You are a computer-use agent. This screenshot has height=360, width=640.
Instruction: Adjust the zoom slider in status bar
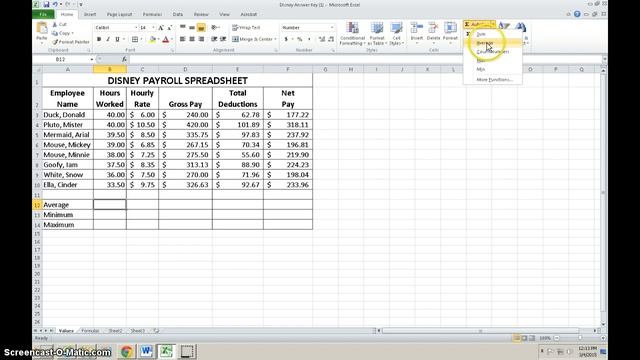pos(580,338)
